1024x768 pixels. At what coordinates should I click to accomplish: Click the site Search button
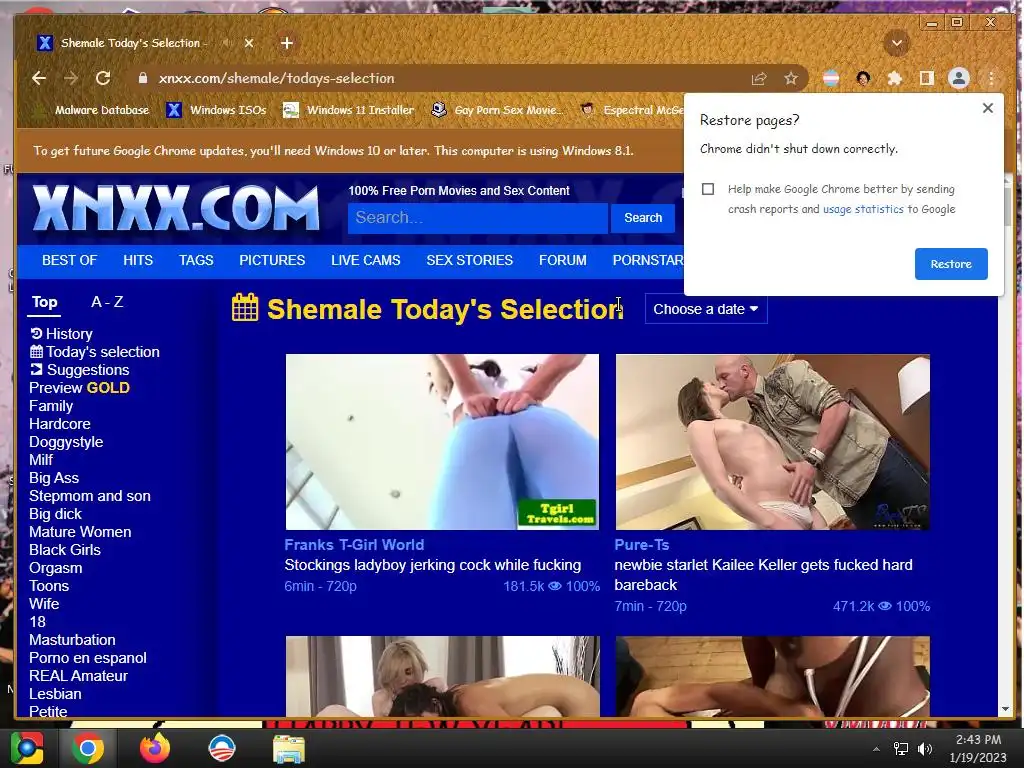click(643, 217)
